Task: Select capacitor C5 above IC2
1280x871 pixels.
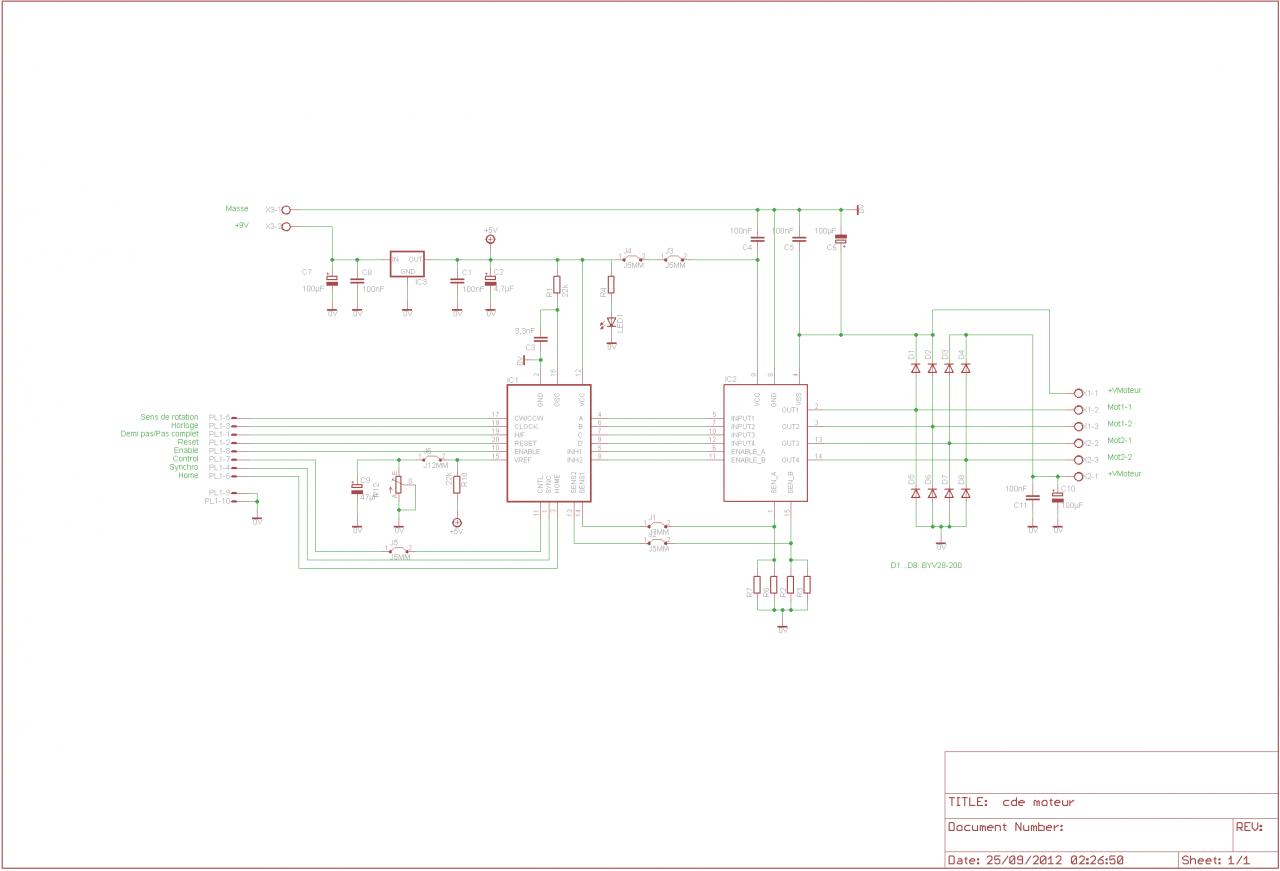Action: pos(799,238)
